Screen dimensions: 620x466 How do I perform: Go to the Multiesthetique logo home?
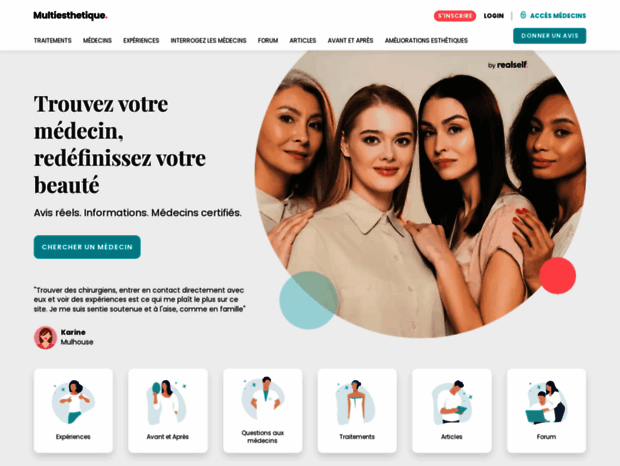[x=70, y=15]
